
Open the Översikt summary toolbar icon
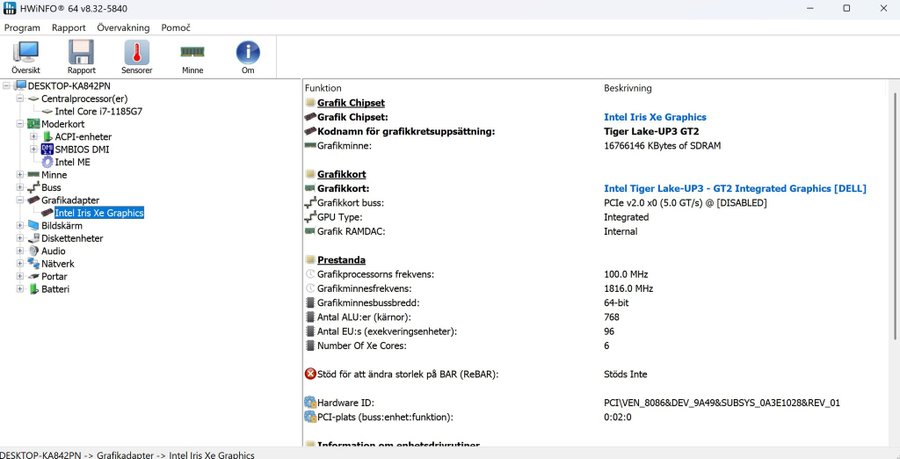point(26,56)
